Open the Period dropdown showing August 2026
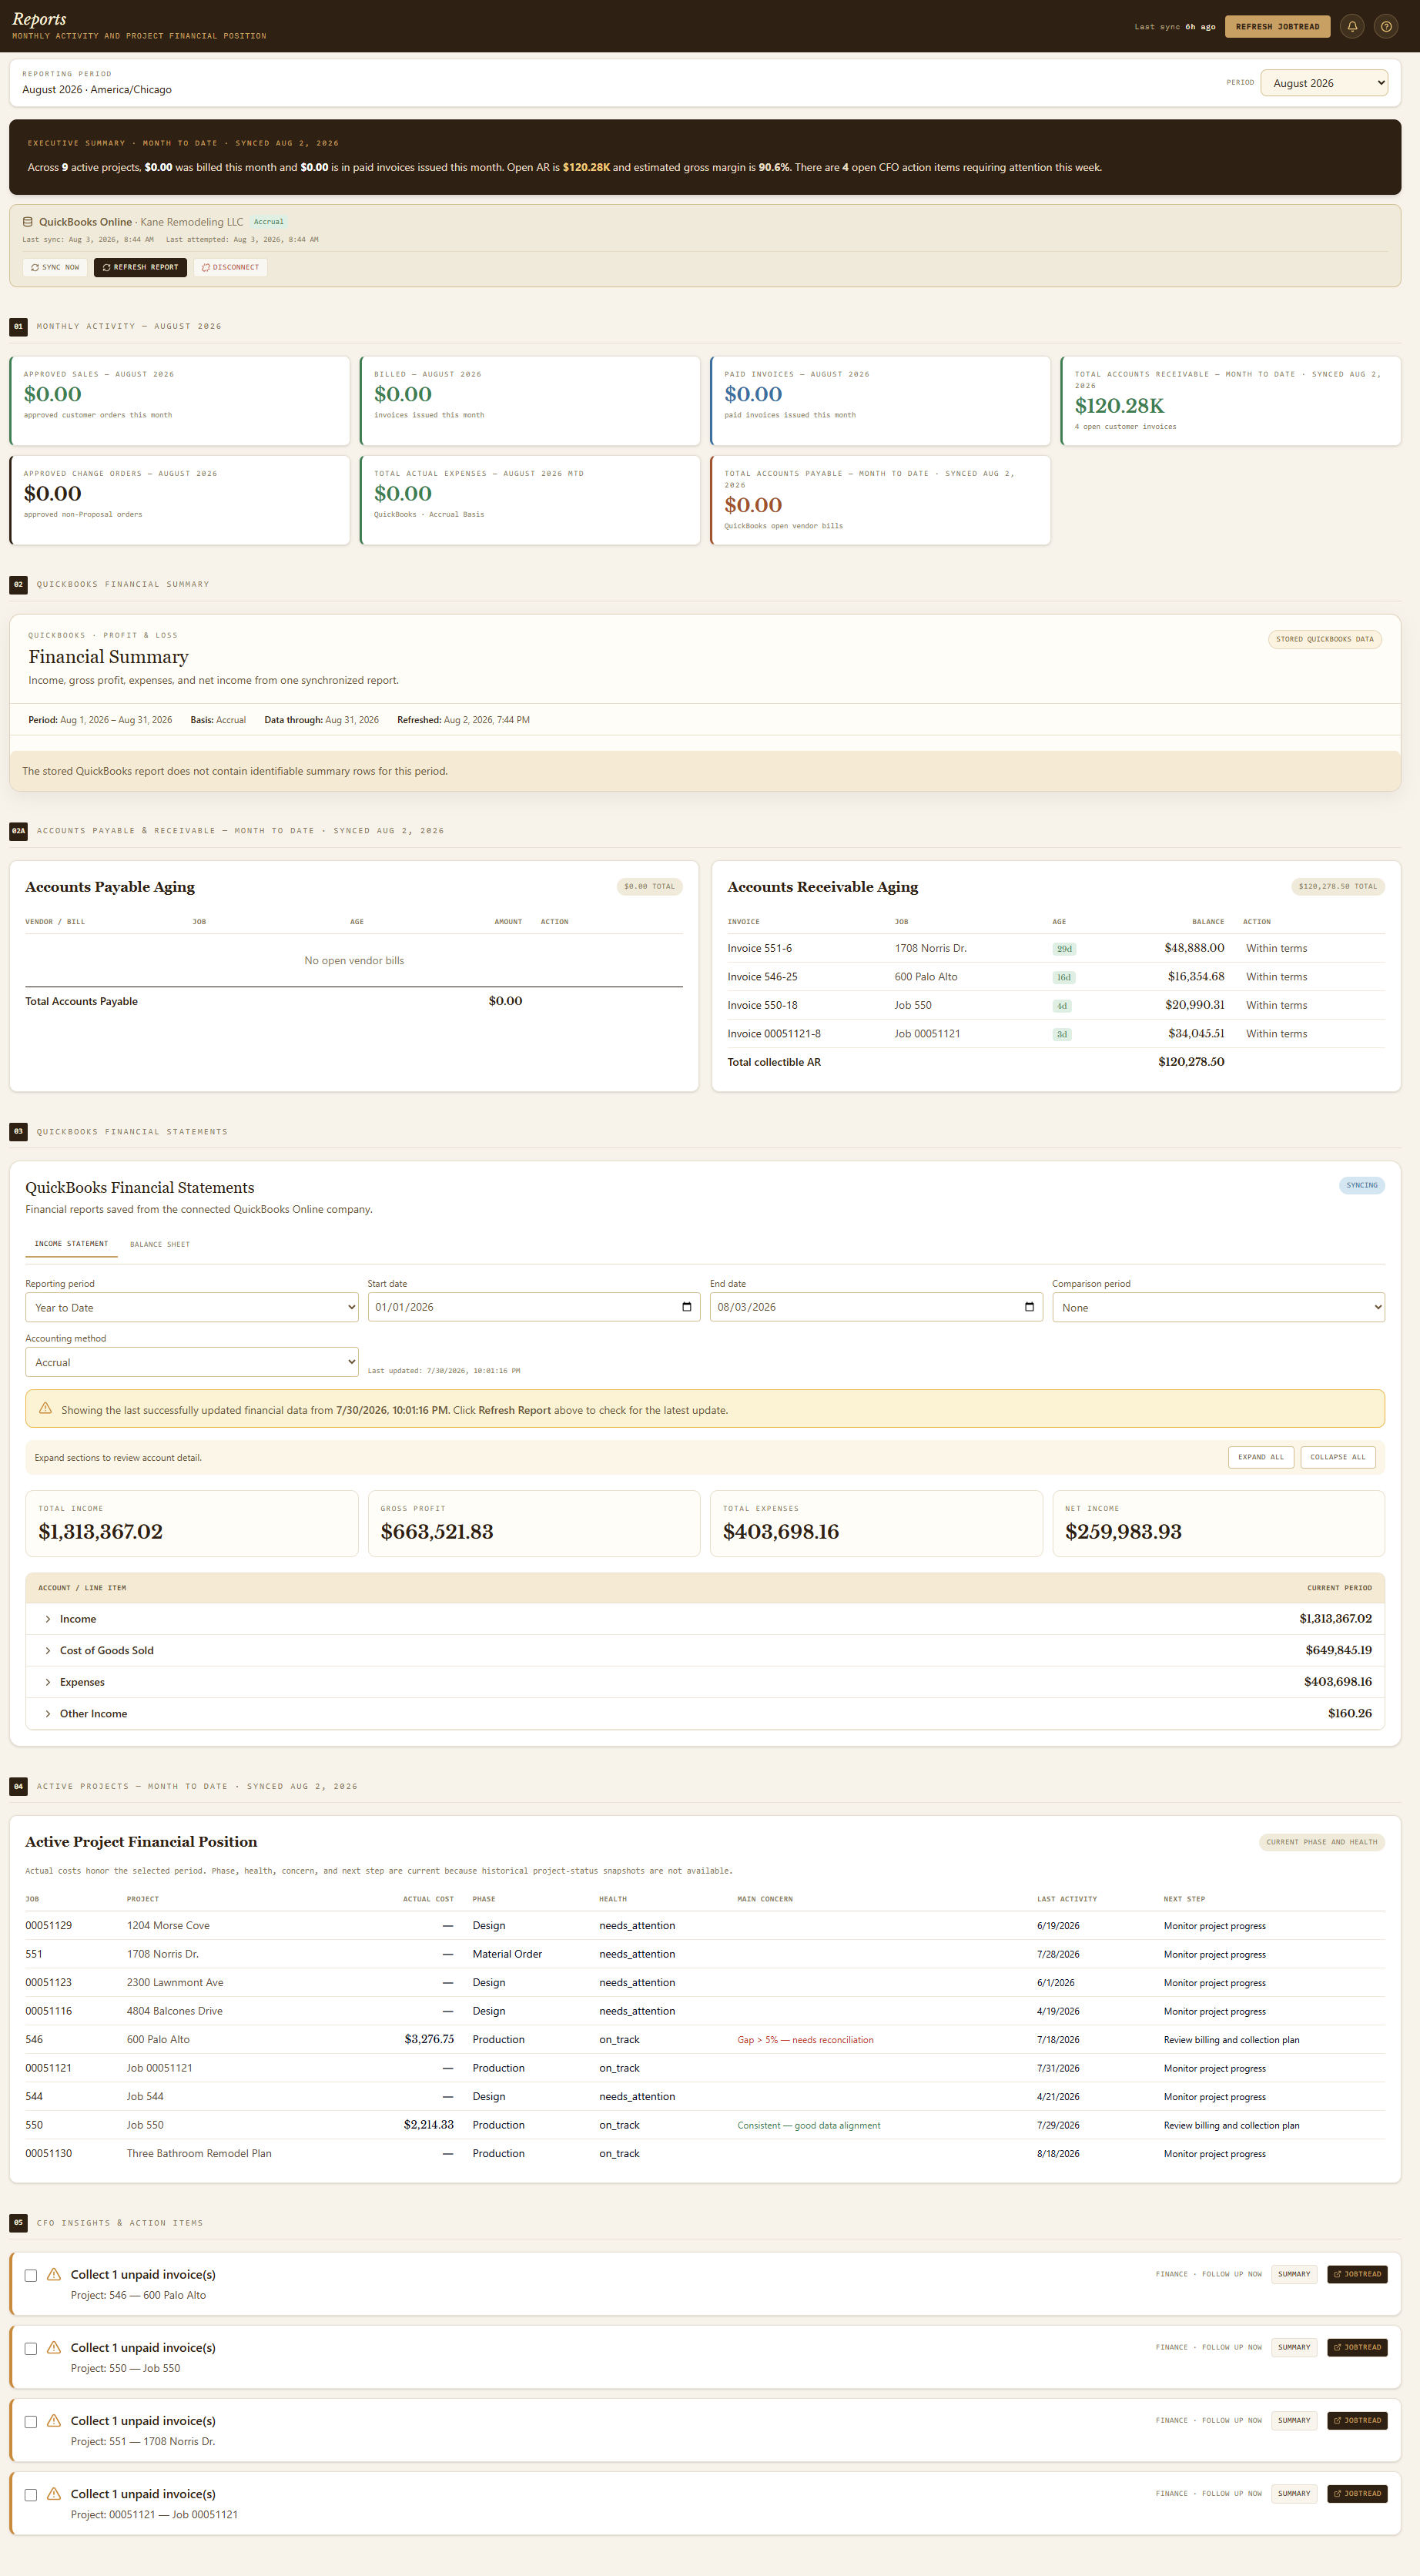 1324,83
